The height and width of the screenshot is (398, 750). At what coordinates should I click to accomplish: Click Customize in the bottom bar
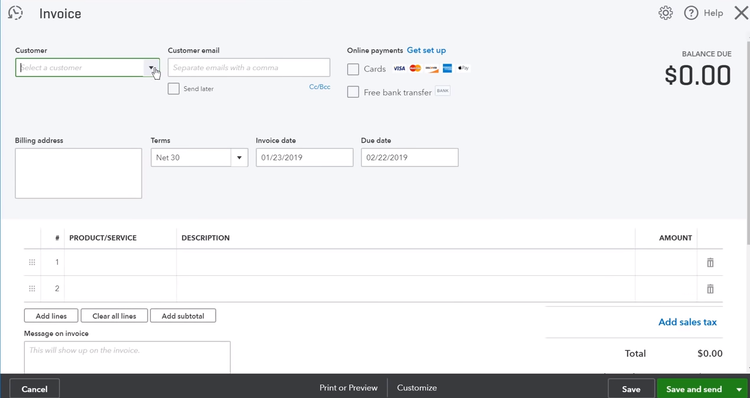coord(417,388)
